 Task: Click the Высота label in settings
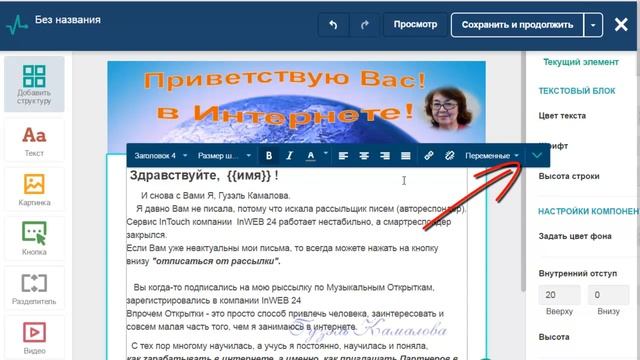click(554, 337)
